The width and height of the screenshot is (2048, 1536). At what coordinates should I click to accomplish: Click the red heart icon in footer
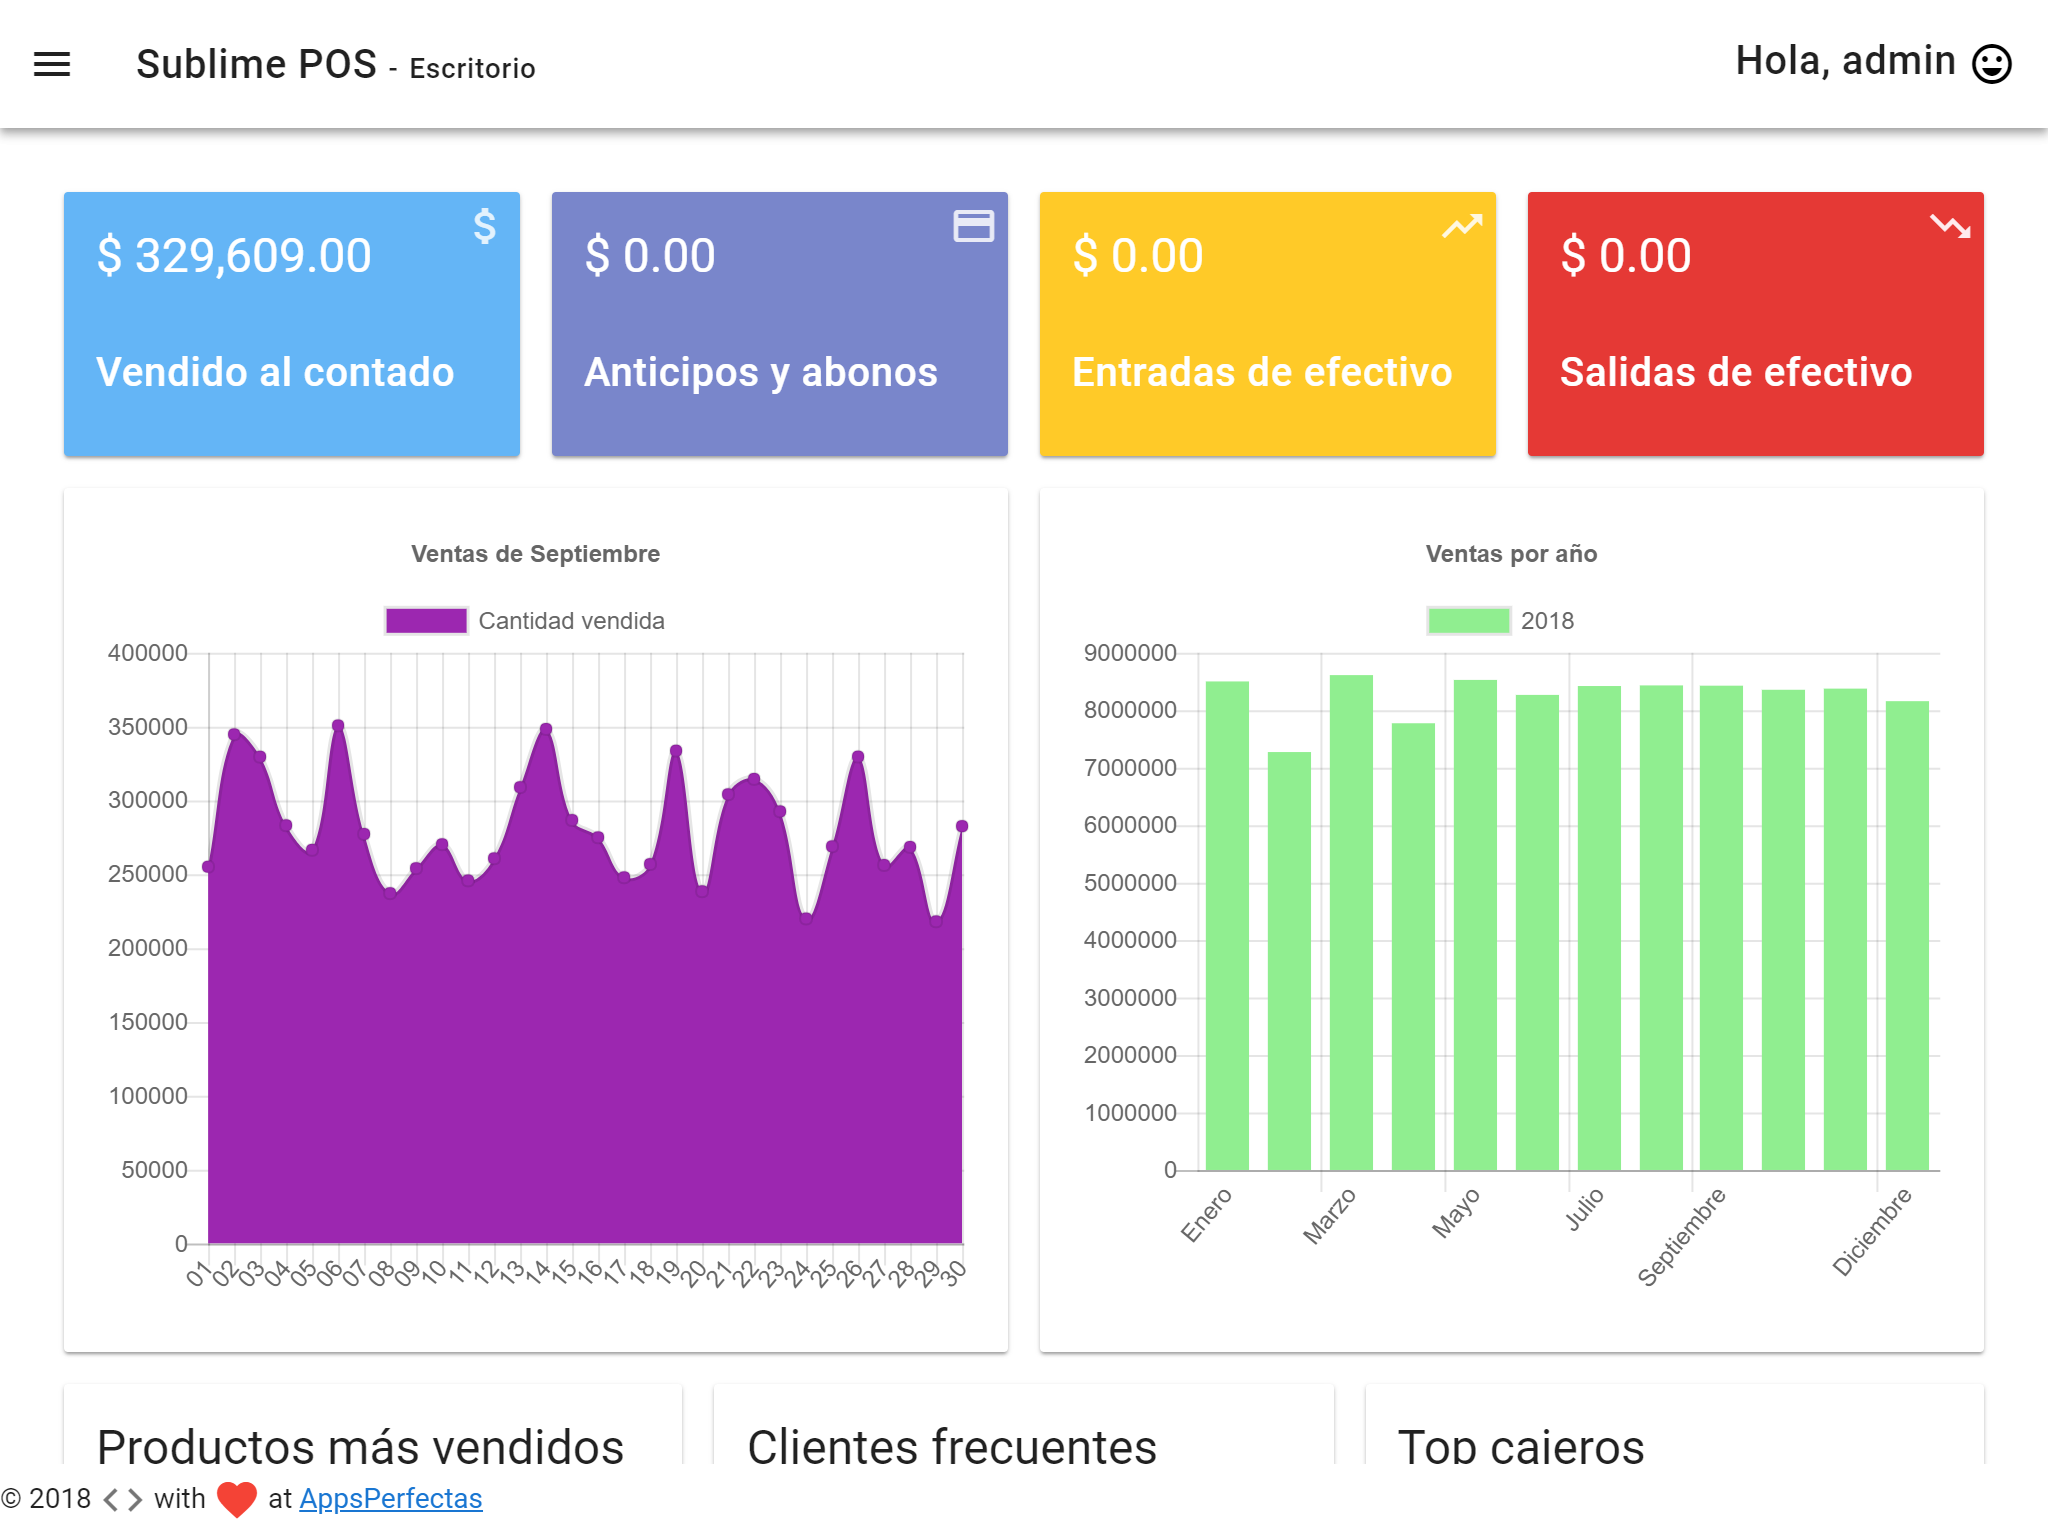237,1499
